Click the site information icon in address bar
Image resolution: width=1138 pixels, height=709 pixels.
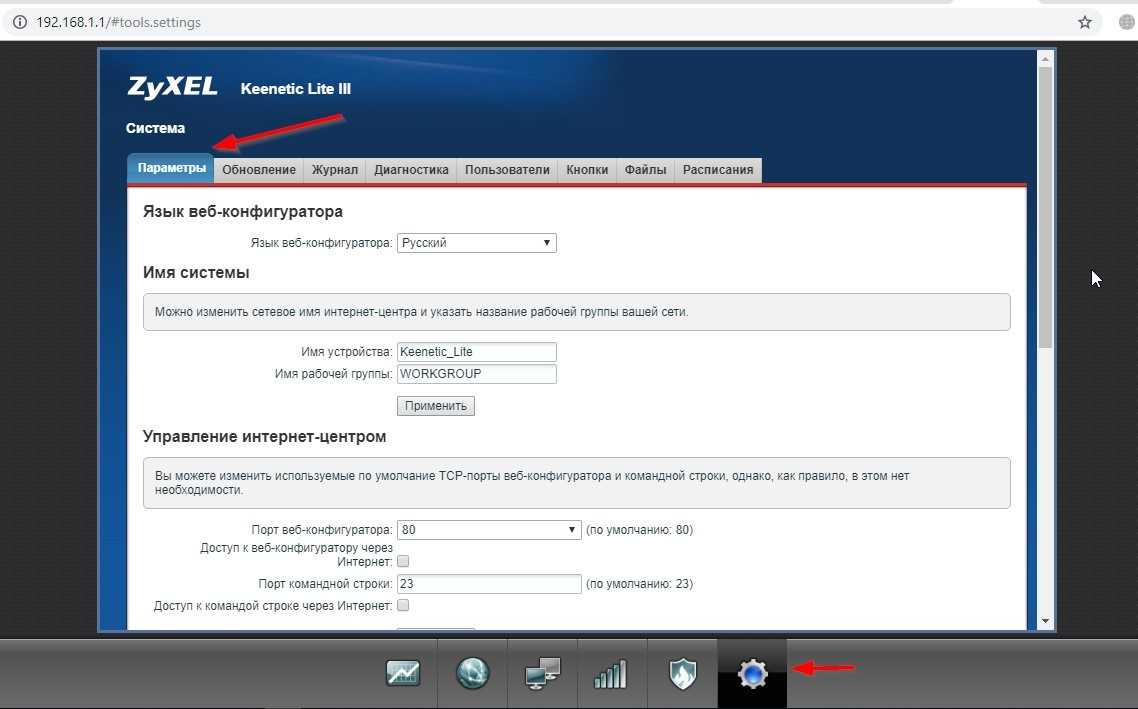[19, 22]
